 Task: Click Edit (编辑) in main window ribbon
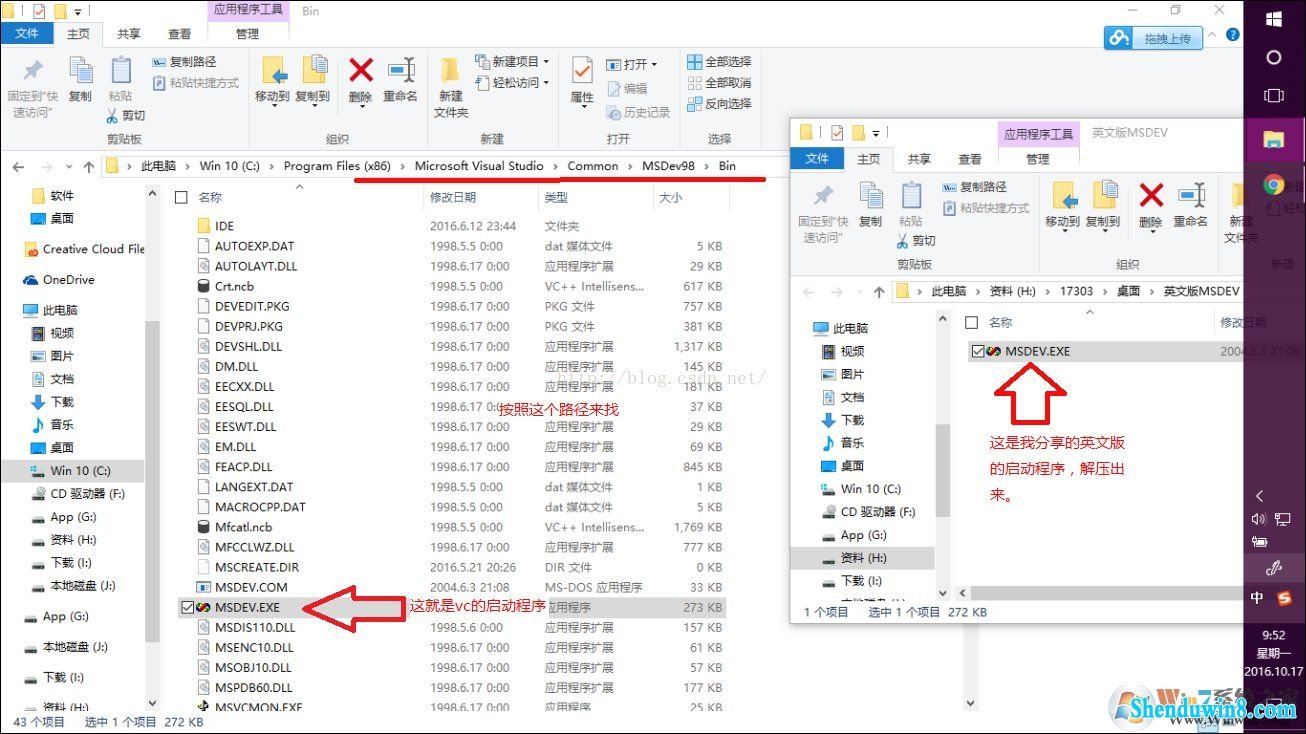click(626, 89)
